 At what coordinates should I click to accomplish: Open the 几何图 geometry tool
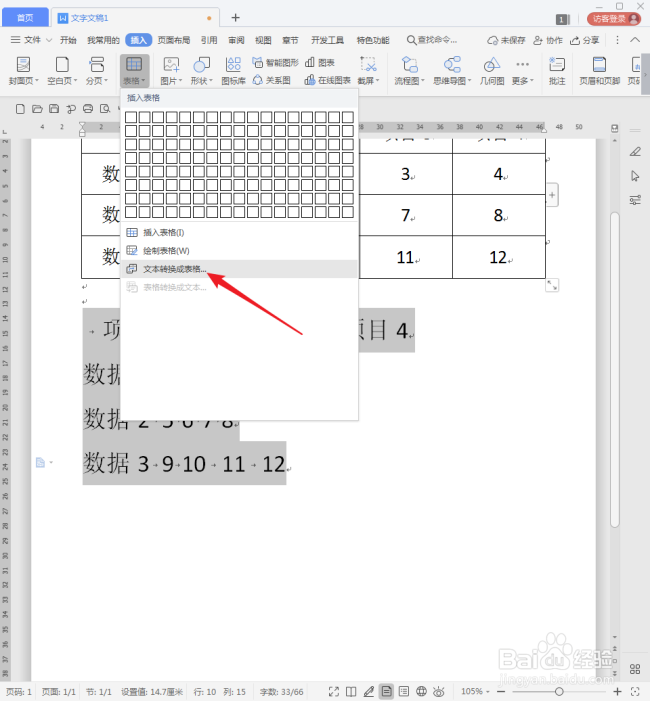(492, 70)
